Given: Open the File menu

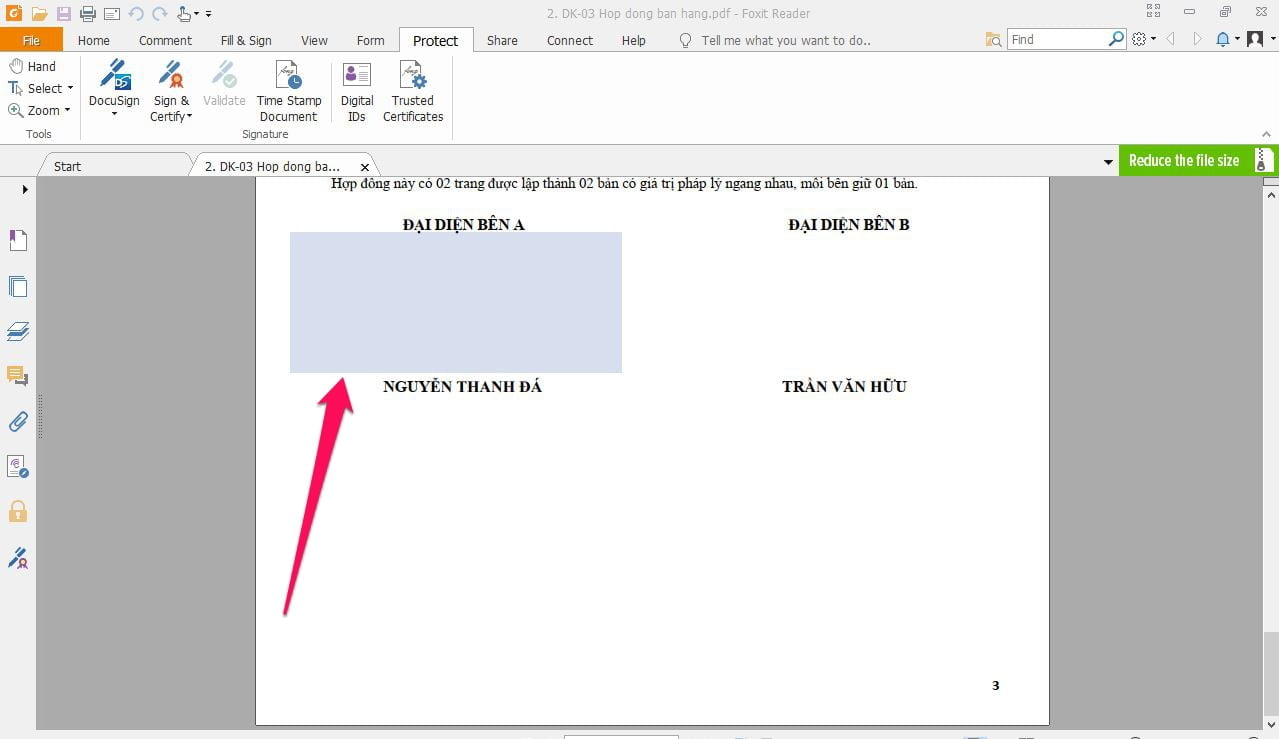Looking at the screenshot, I should (31, 39).
